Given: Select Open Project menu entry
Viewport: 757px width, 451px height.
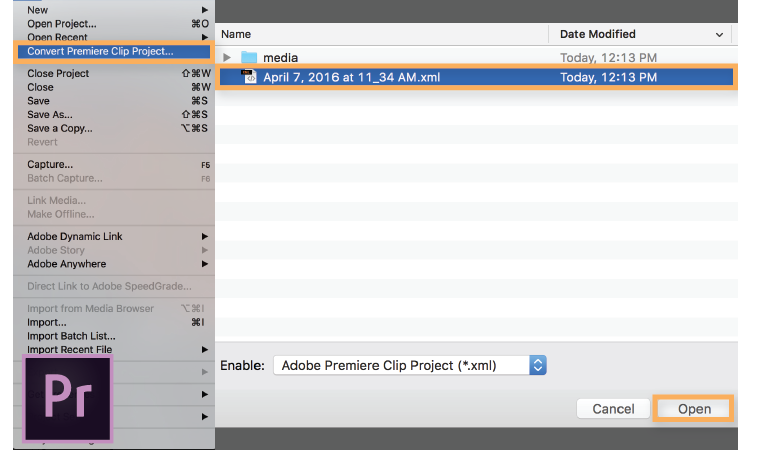Looking at the screenshot, I should [x=62, y=23].
